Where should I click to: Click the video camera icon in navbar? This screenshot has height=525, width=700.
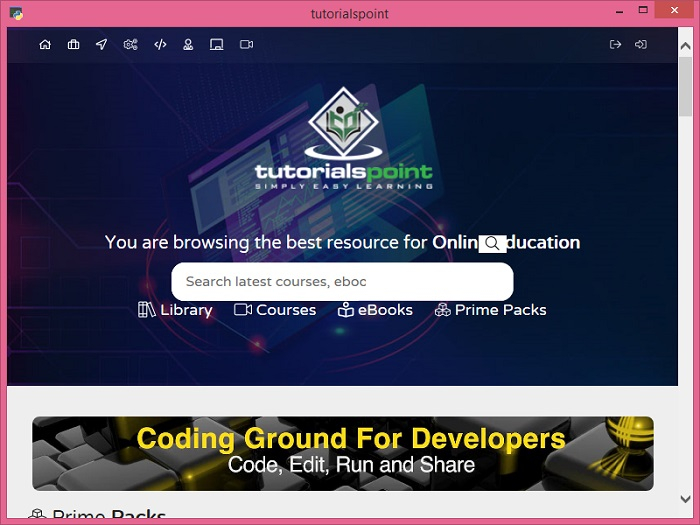(246, 44)
